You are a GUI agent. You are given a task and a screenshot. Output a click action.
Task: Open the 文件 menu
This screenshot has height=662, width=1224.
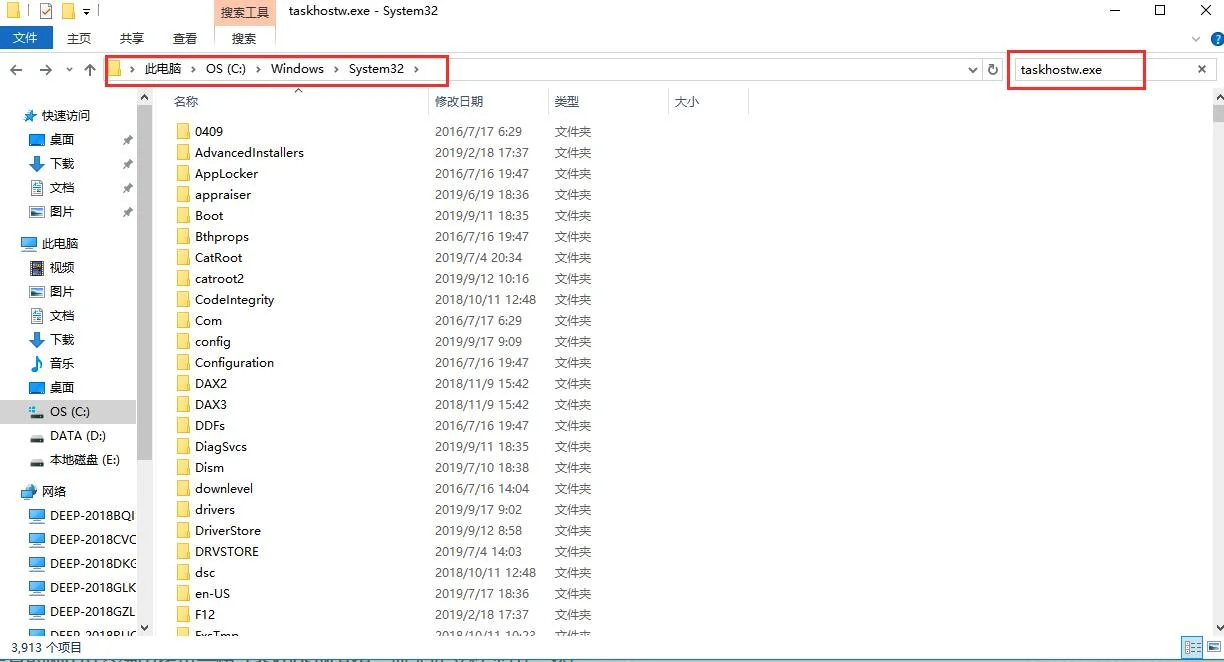[x=25, y=38]
